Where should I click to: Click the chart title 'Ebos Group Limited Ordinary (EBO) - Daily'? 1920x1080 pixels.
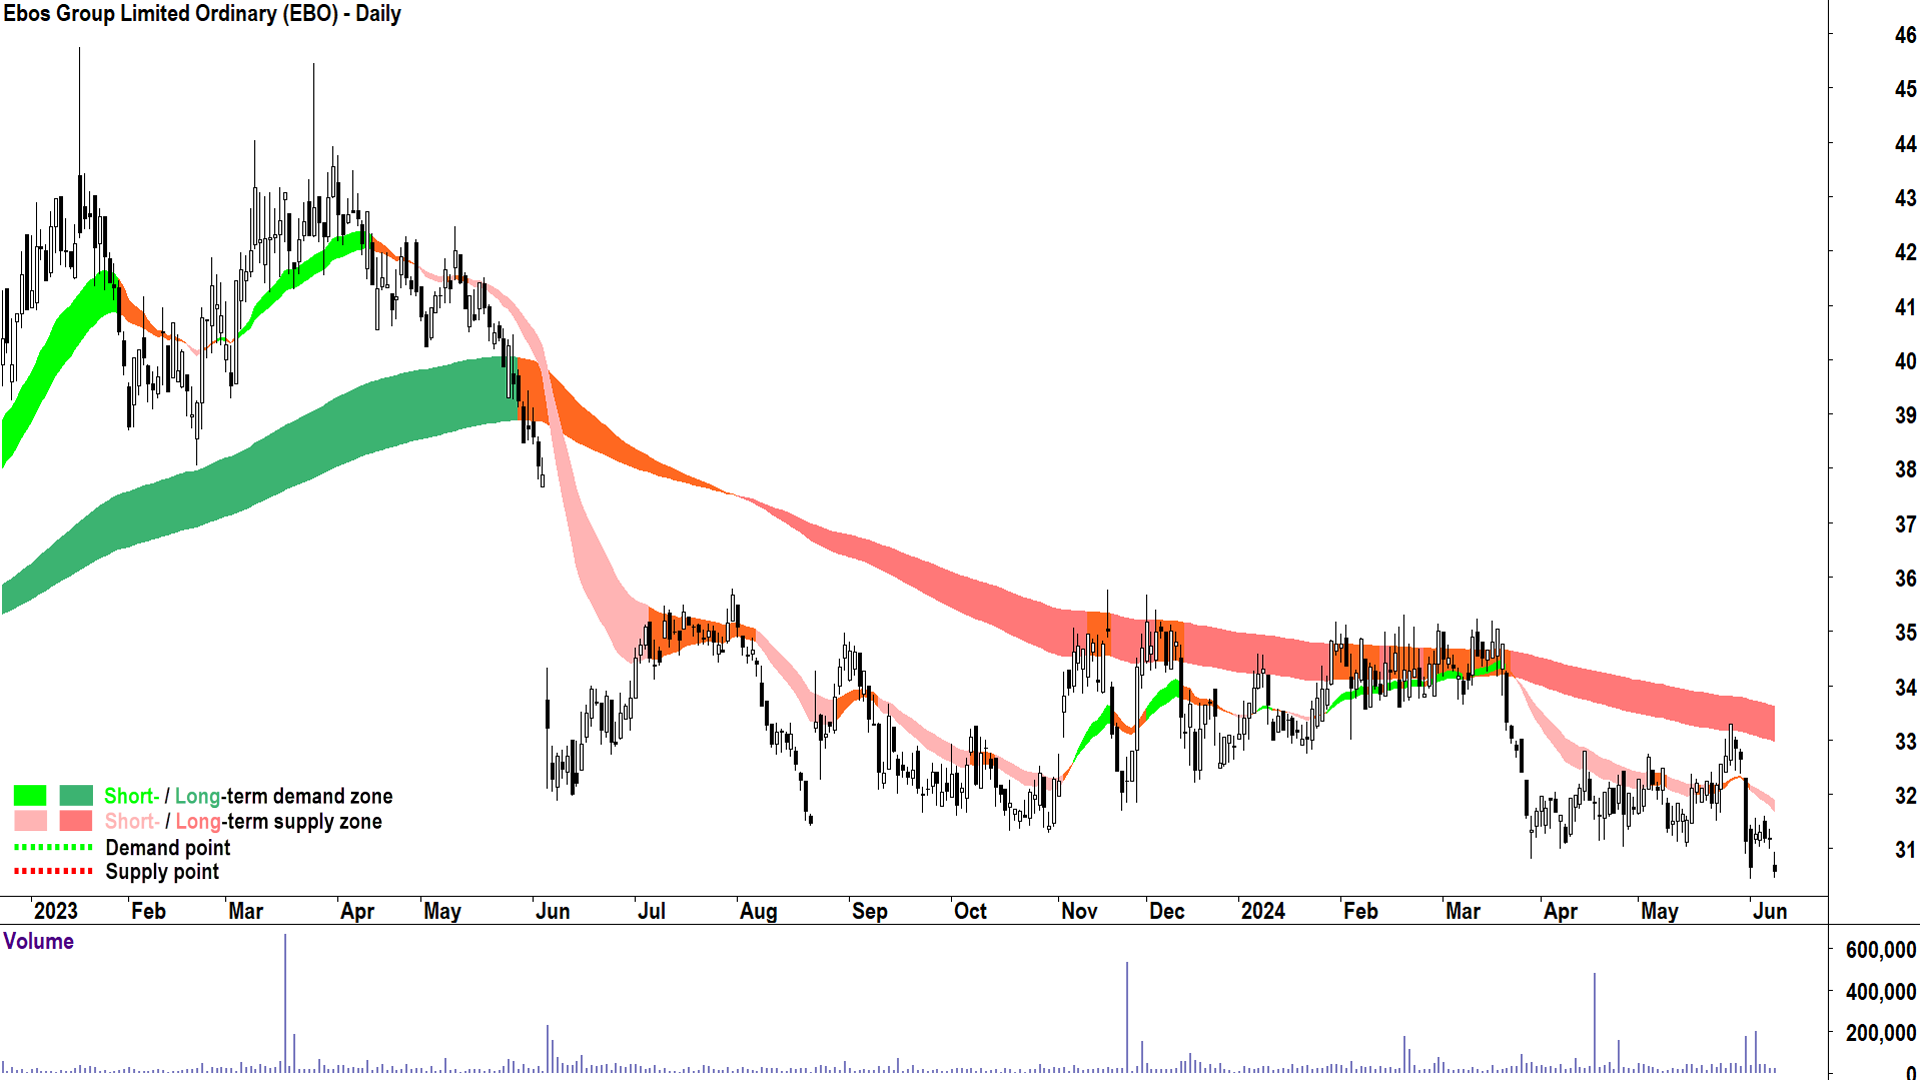click(202, 14)
